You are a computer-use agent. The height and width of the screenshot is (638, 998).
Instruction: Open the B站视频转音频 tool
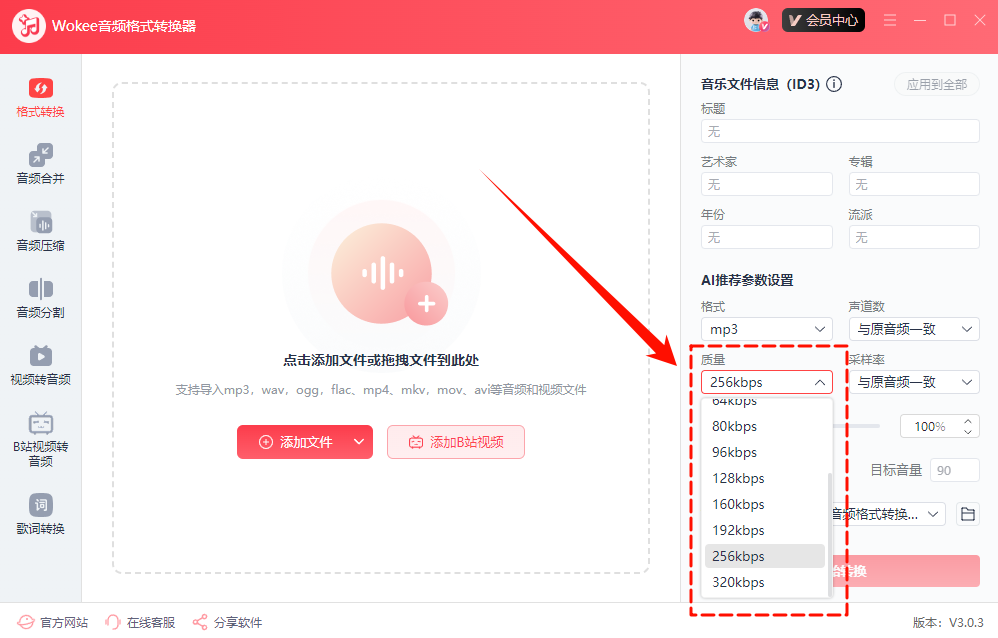40,438
